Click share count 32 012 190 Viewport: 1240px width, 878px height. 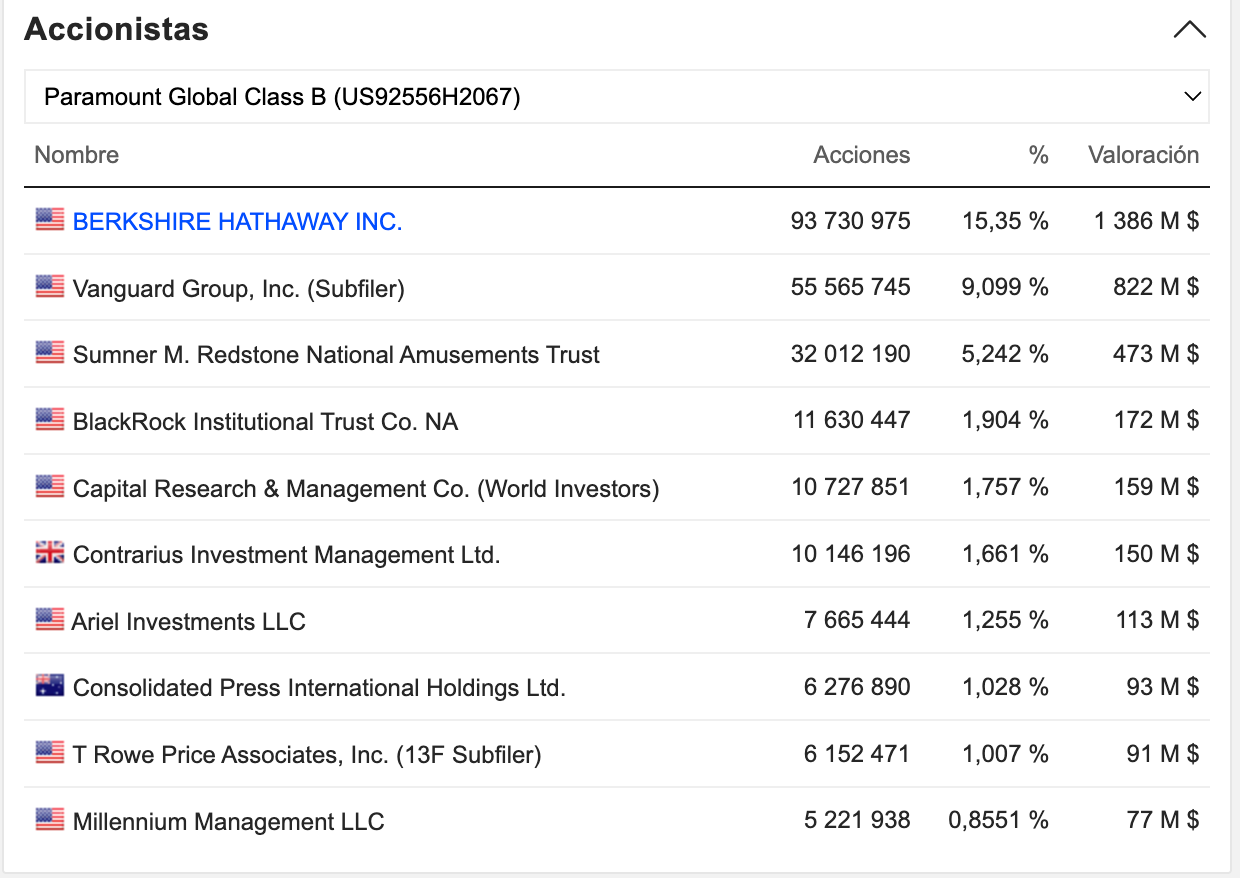point(851,354)
